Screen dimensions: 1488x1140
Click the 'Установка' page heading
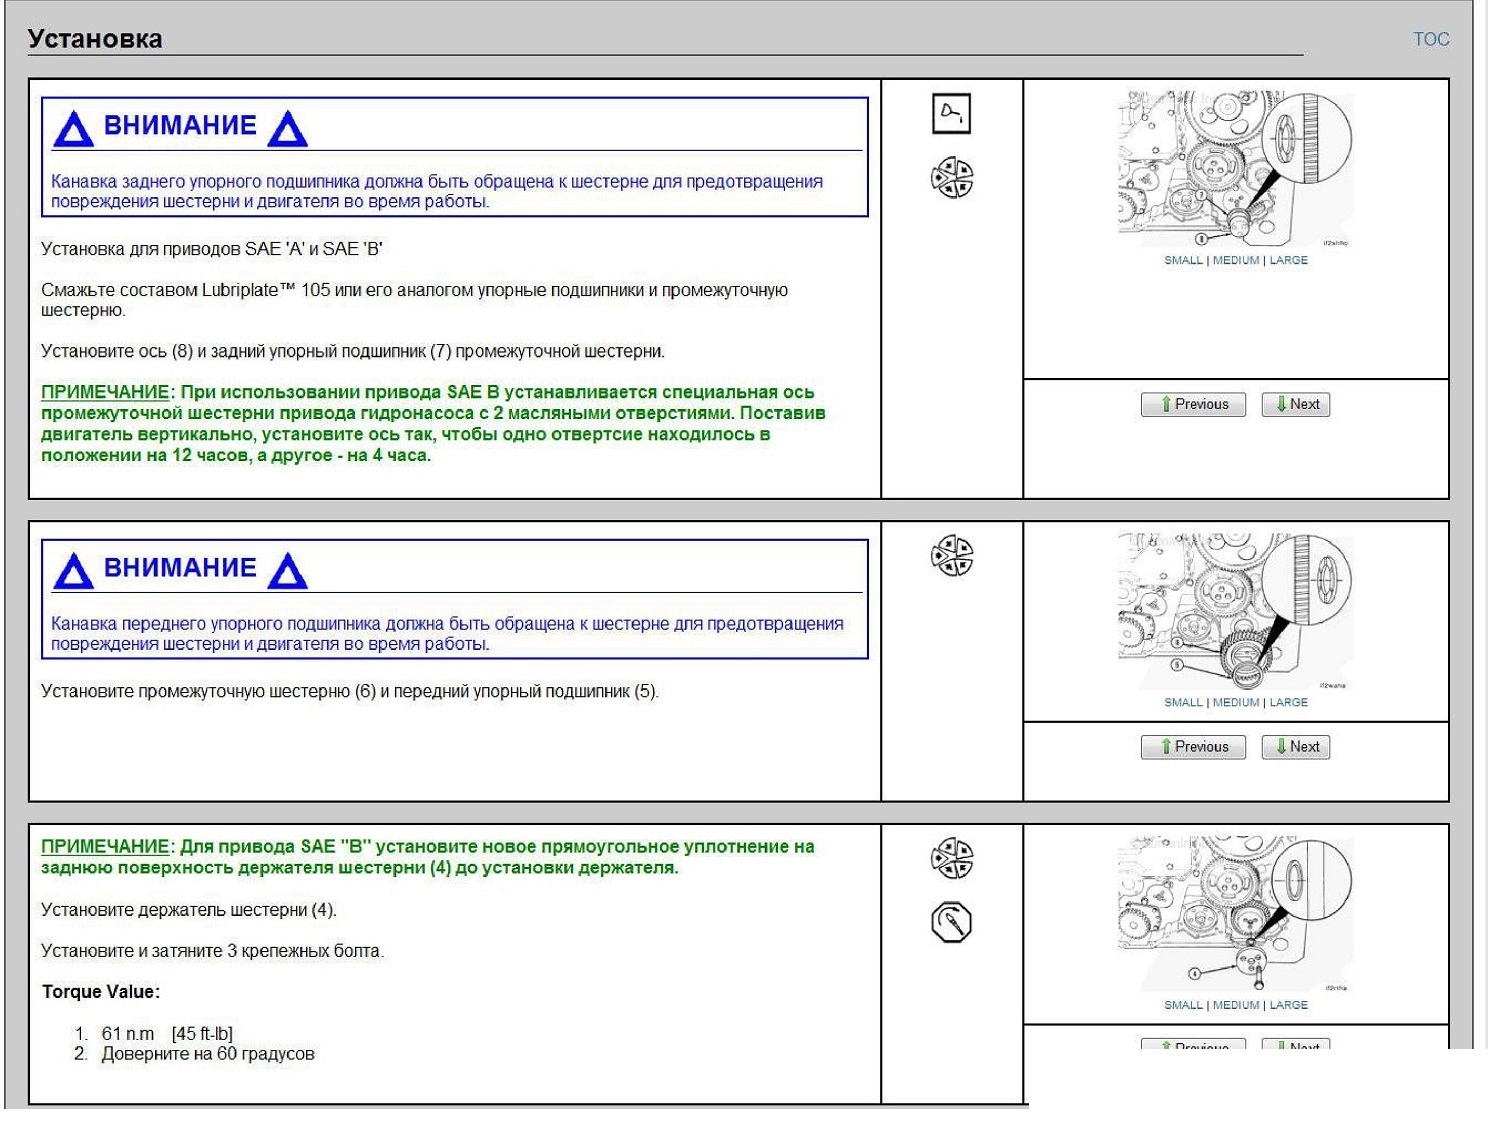95,39
